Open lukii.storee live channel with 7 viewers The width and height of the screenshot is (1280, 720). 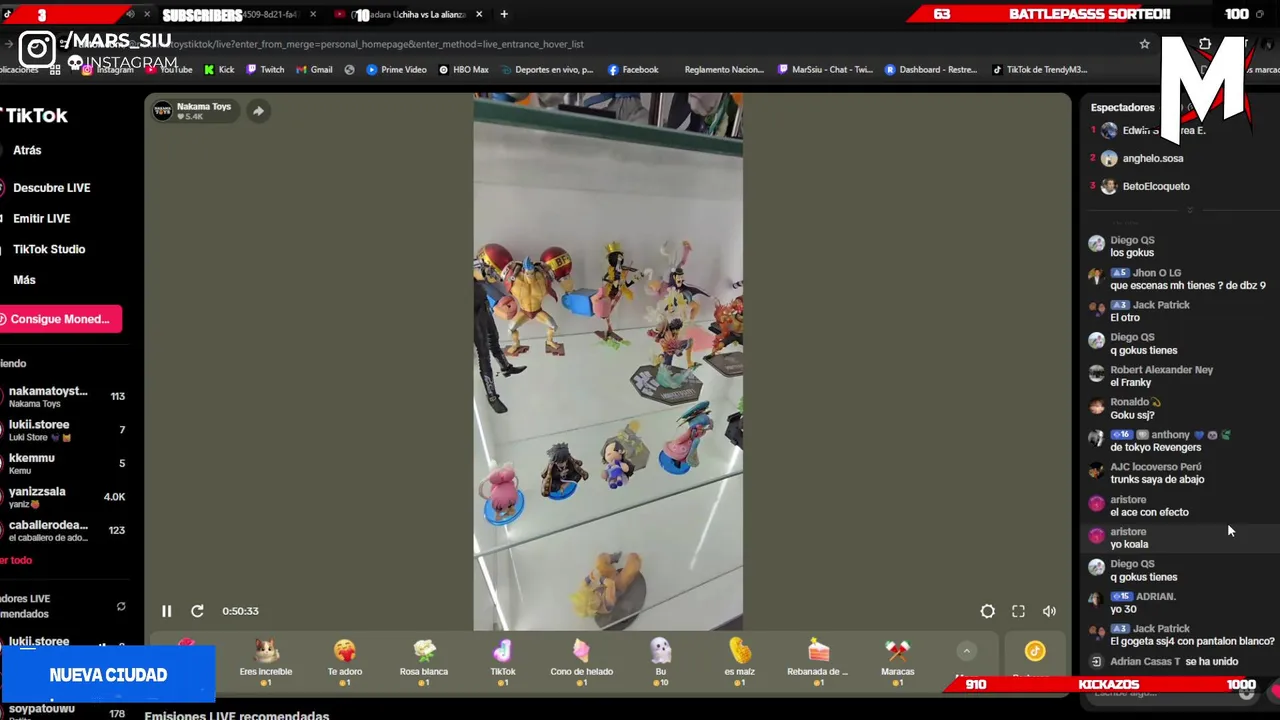63,430
